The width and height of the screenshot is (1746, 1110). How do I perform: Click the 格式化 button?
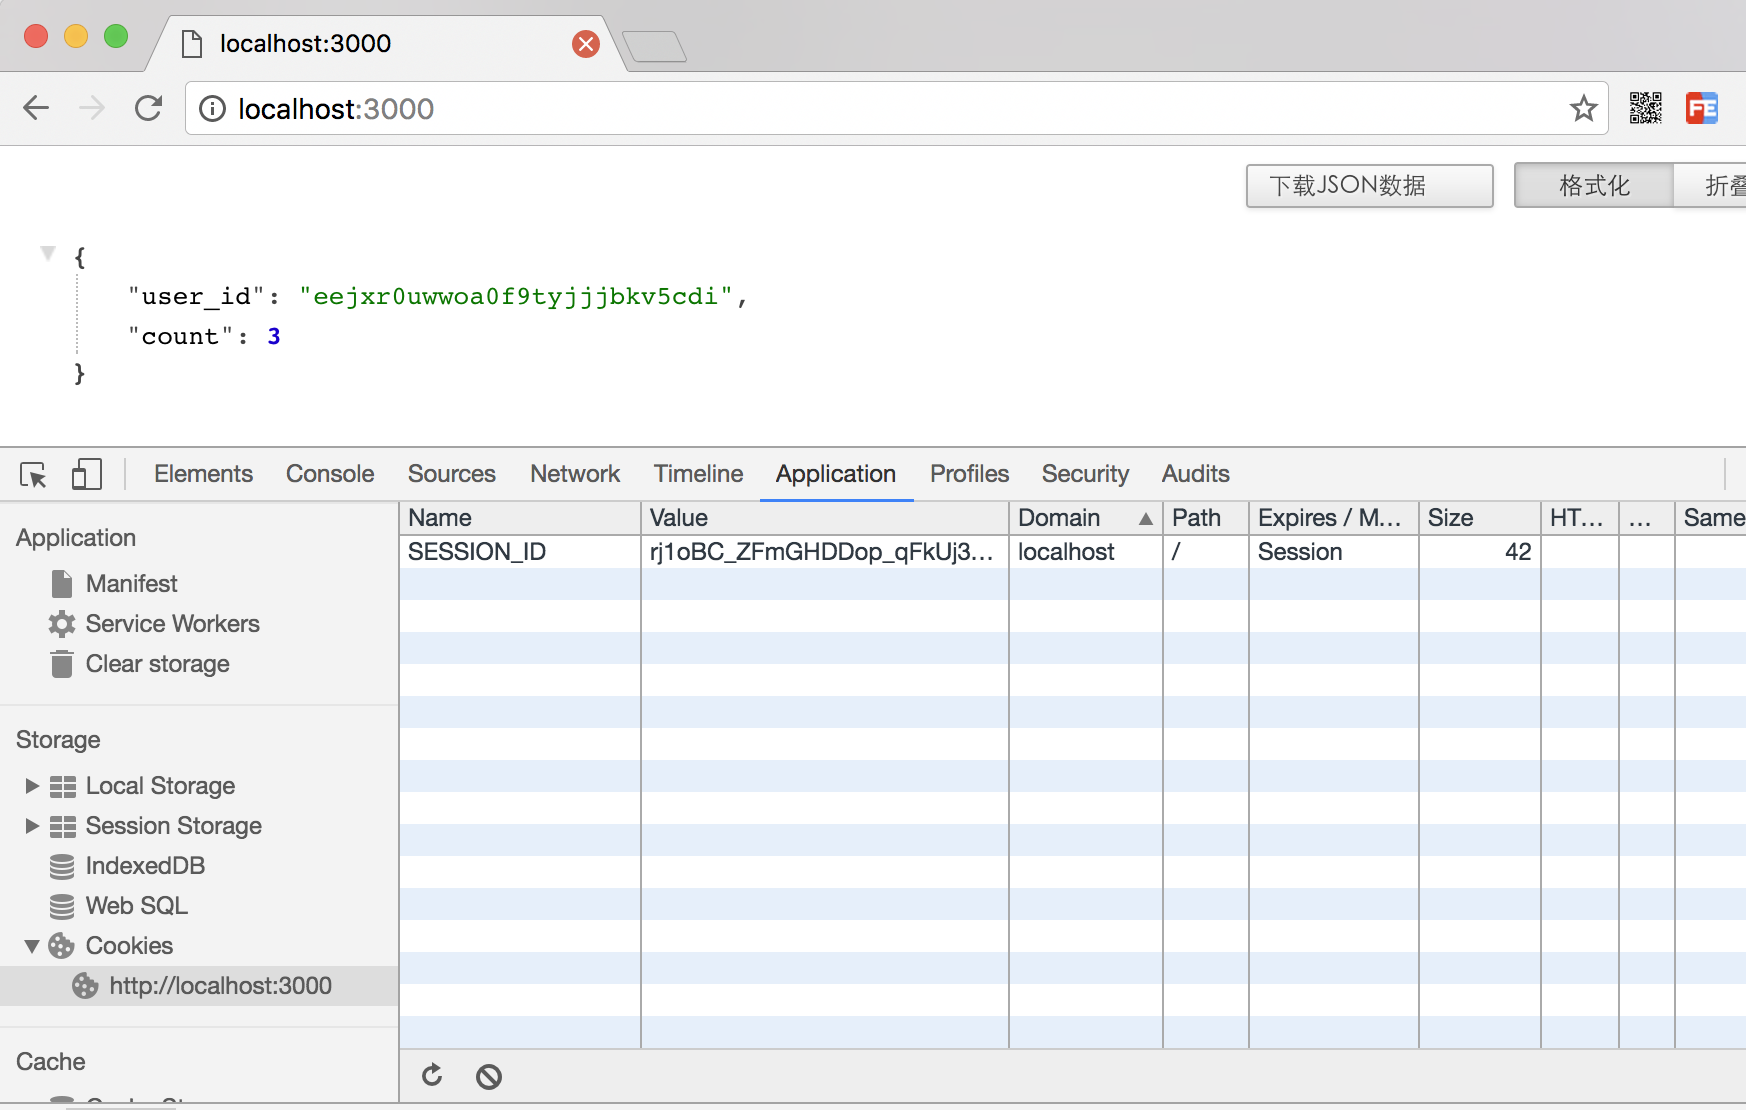[1594, 186]
